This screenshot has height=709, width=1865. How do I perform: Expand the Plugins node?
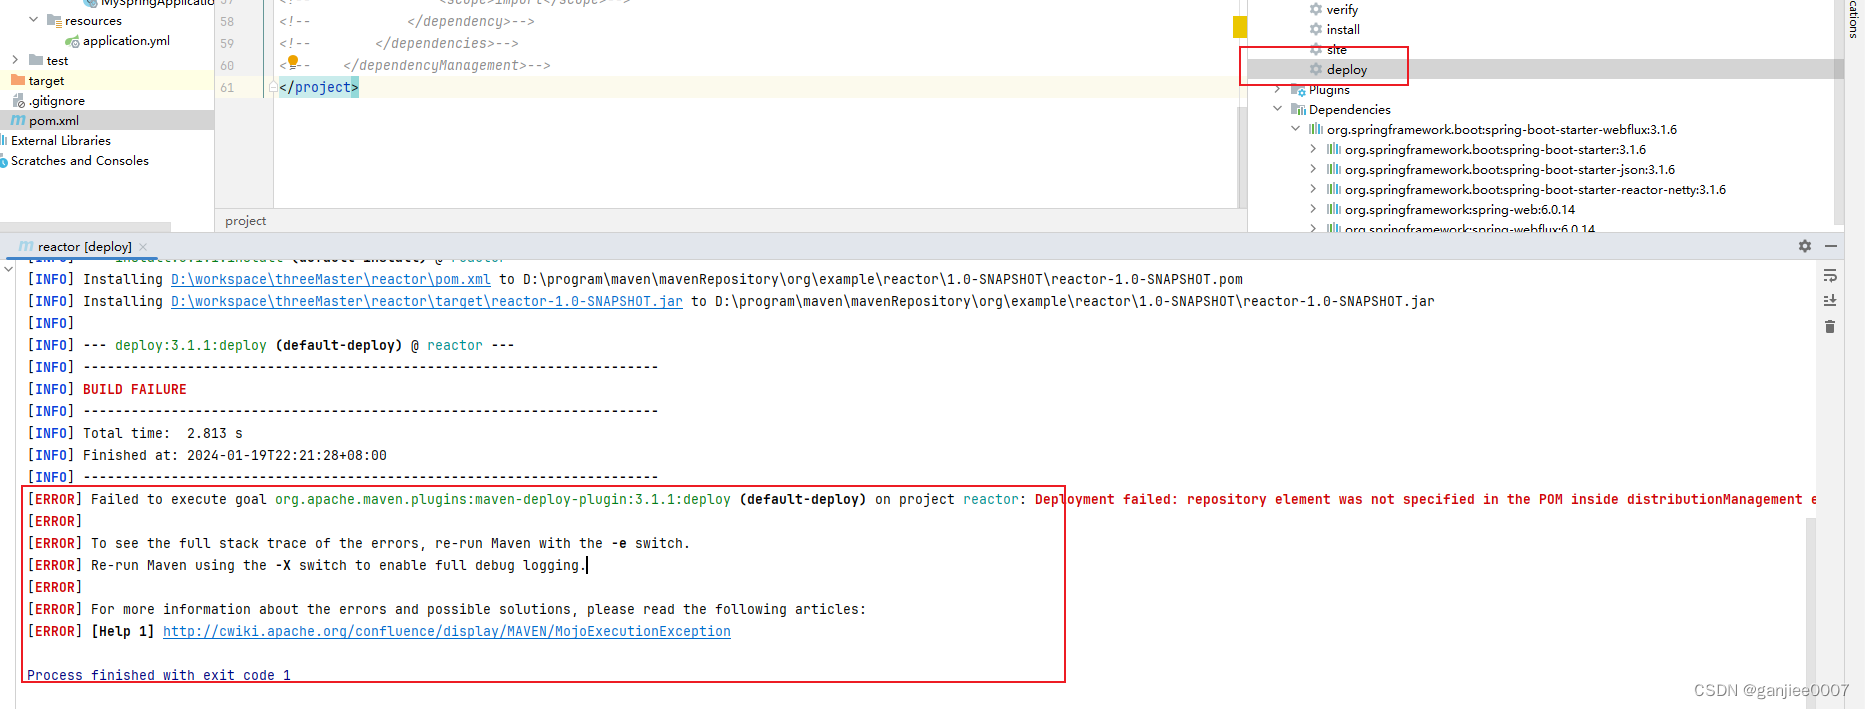pyautogui.click(x=1277, y=90)
